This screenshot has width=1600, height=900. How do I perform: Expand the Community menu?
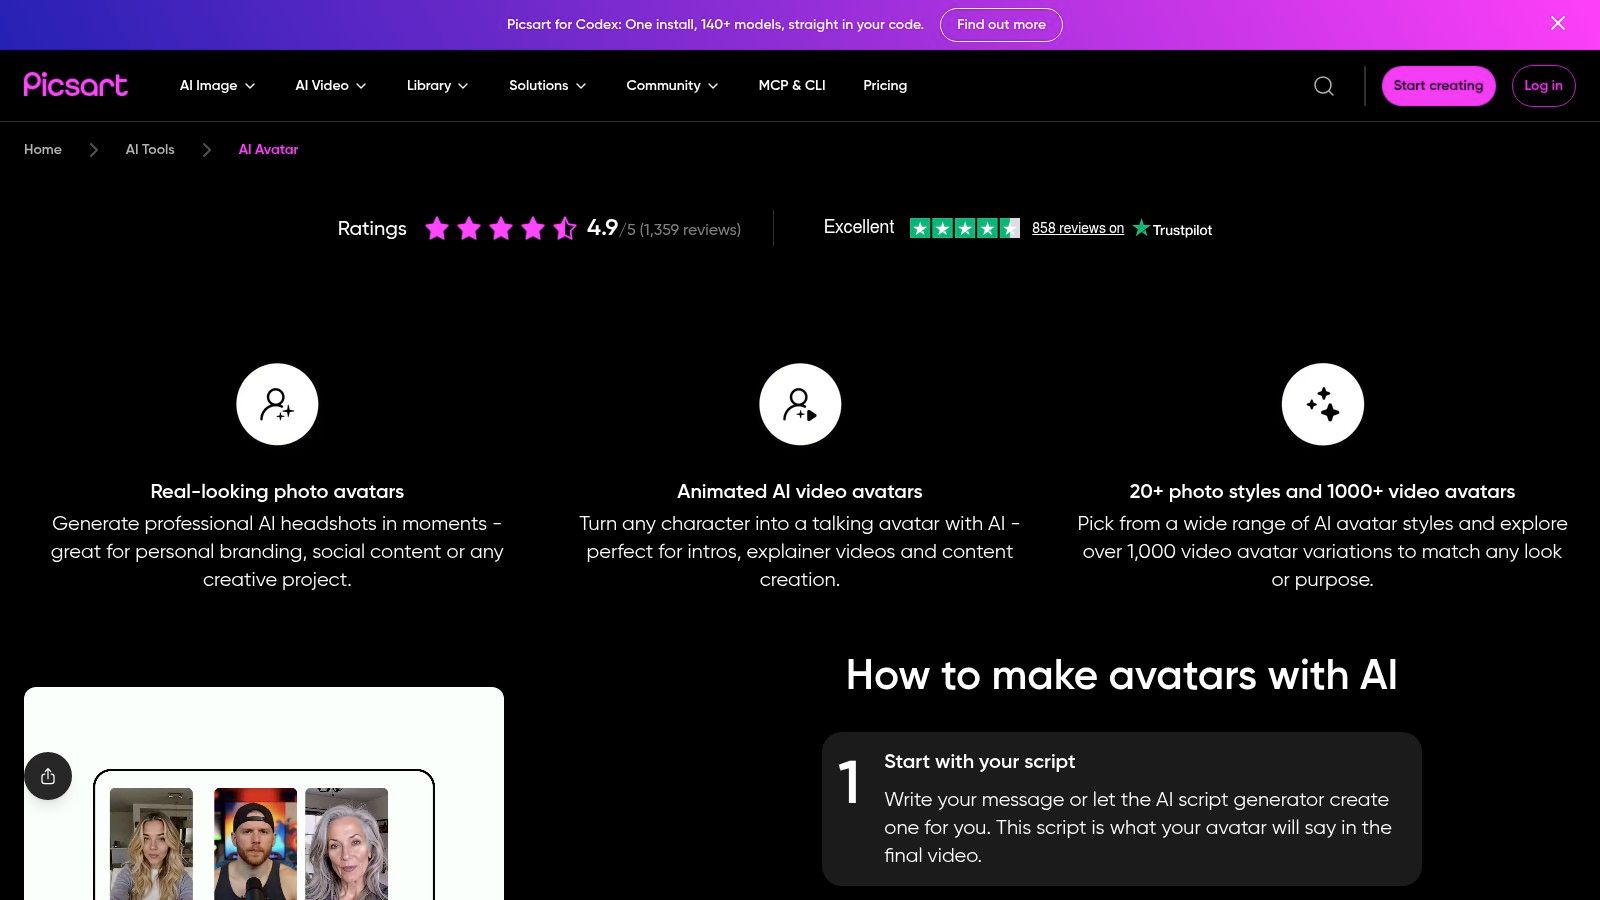pos(672,86)
